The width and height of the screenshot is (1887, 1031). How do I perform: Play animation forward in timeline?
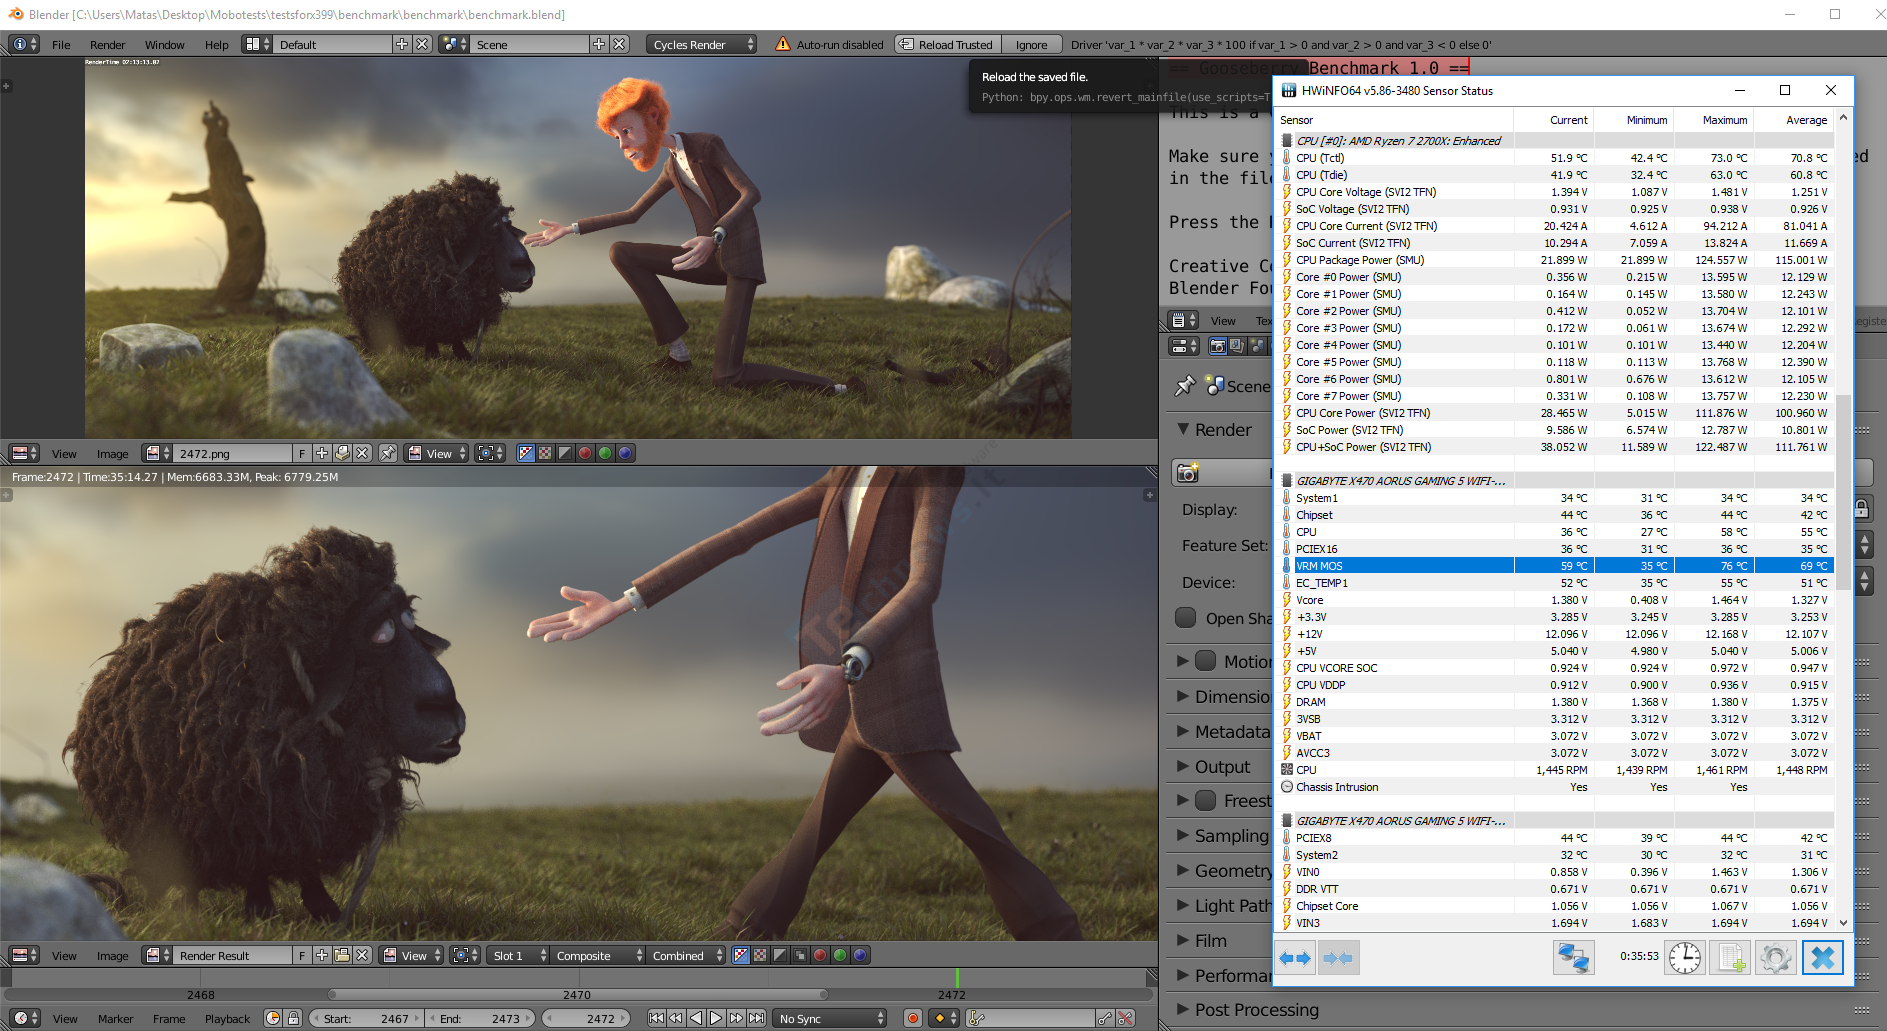pyautogui.click(x=716, y=1018)
